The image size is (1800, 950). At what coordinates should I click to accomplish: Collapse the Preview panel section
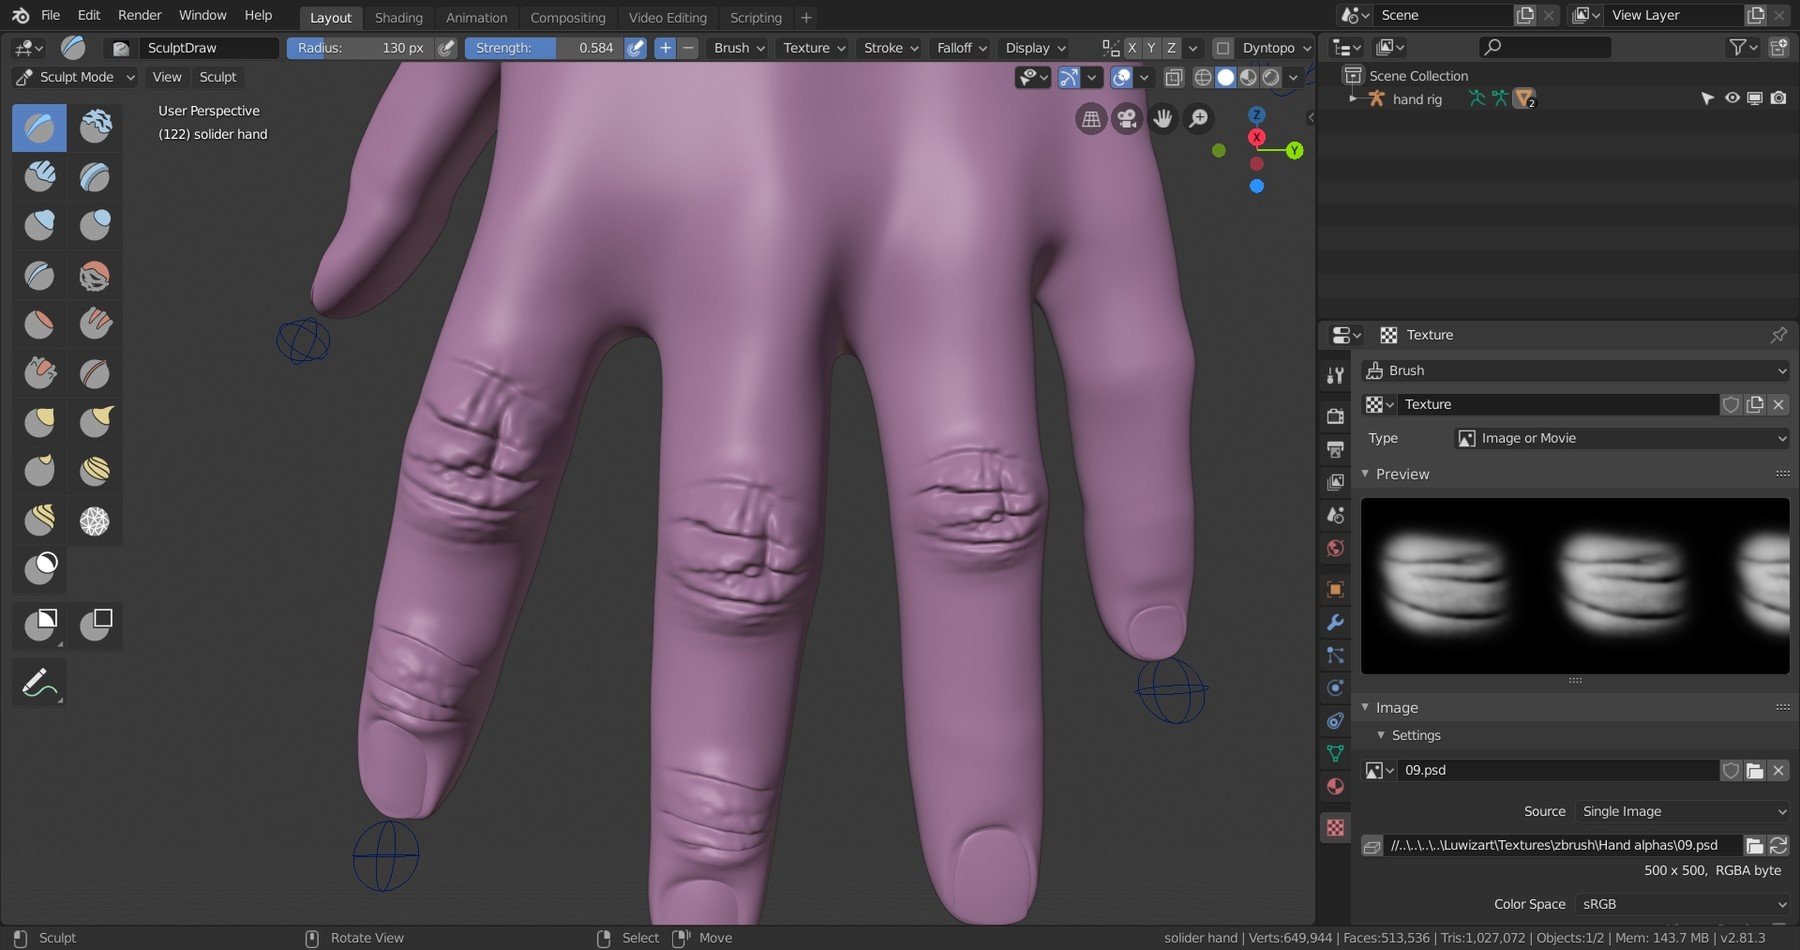[1402, 474]
